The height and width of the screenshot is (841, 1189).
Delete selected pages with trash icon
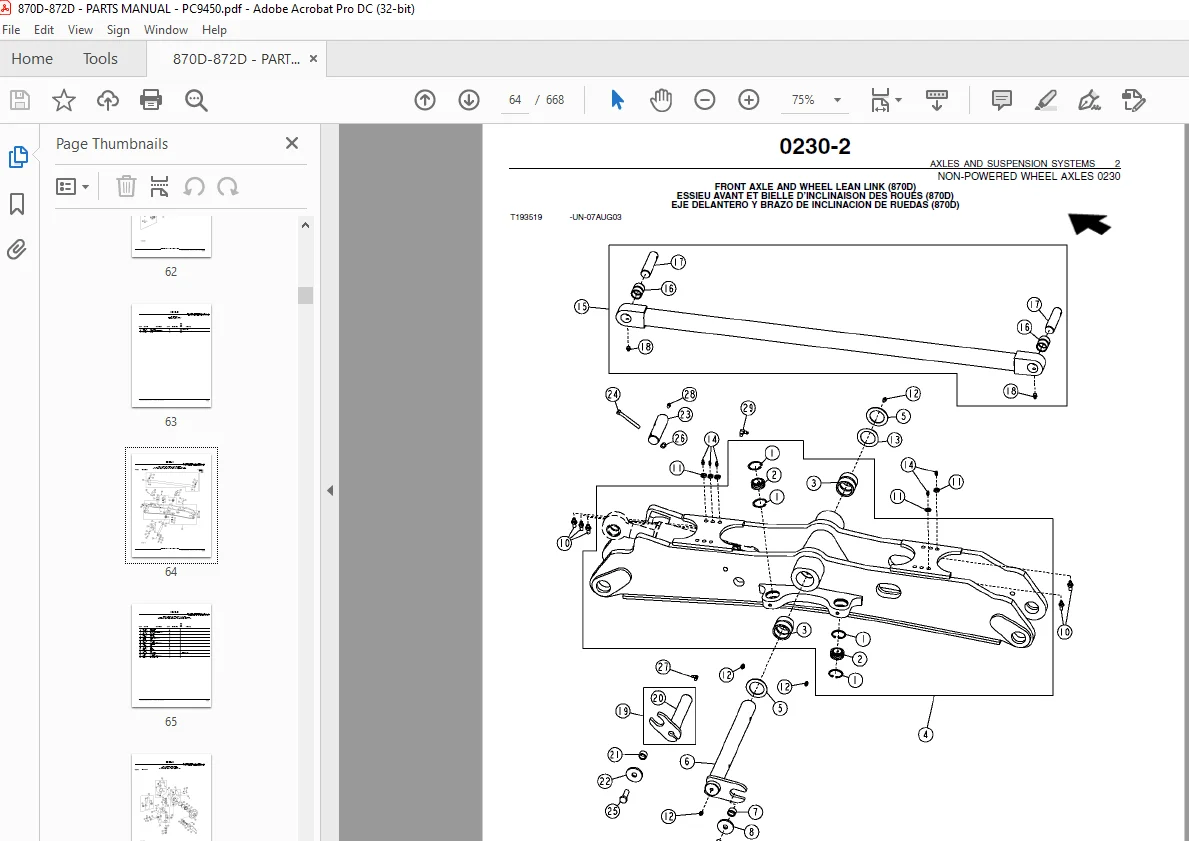pyautogui.click(x=126, y=187)
